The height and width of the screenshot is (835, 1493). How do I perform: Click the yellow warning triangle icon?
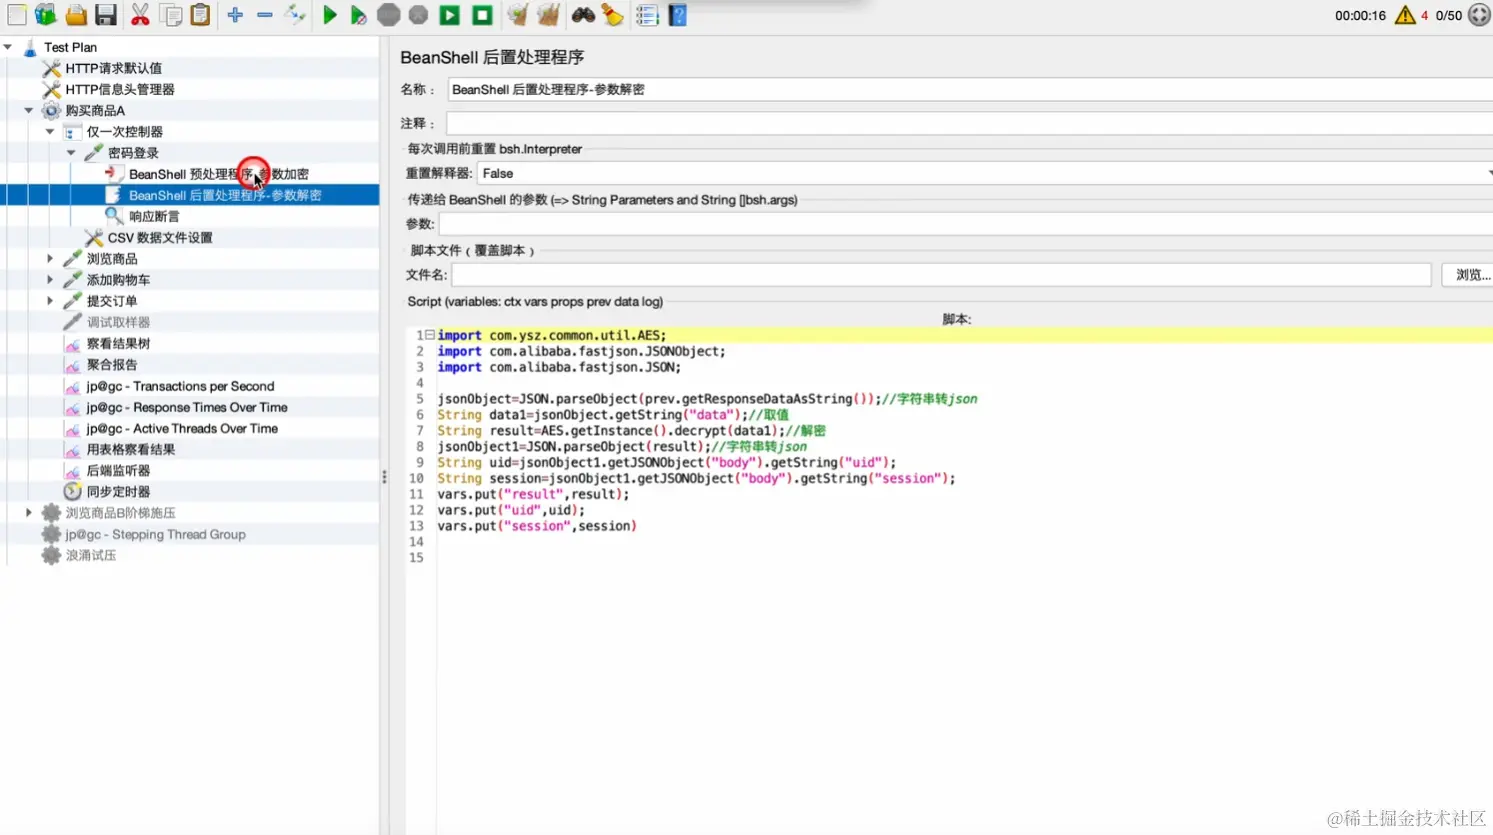(x=1405, y=15)
